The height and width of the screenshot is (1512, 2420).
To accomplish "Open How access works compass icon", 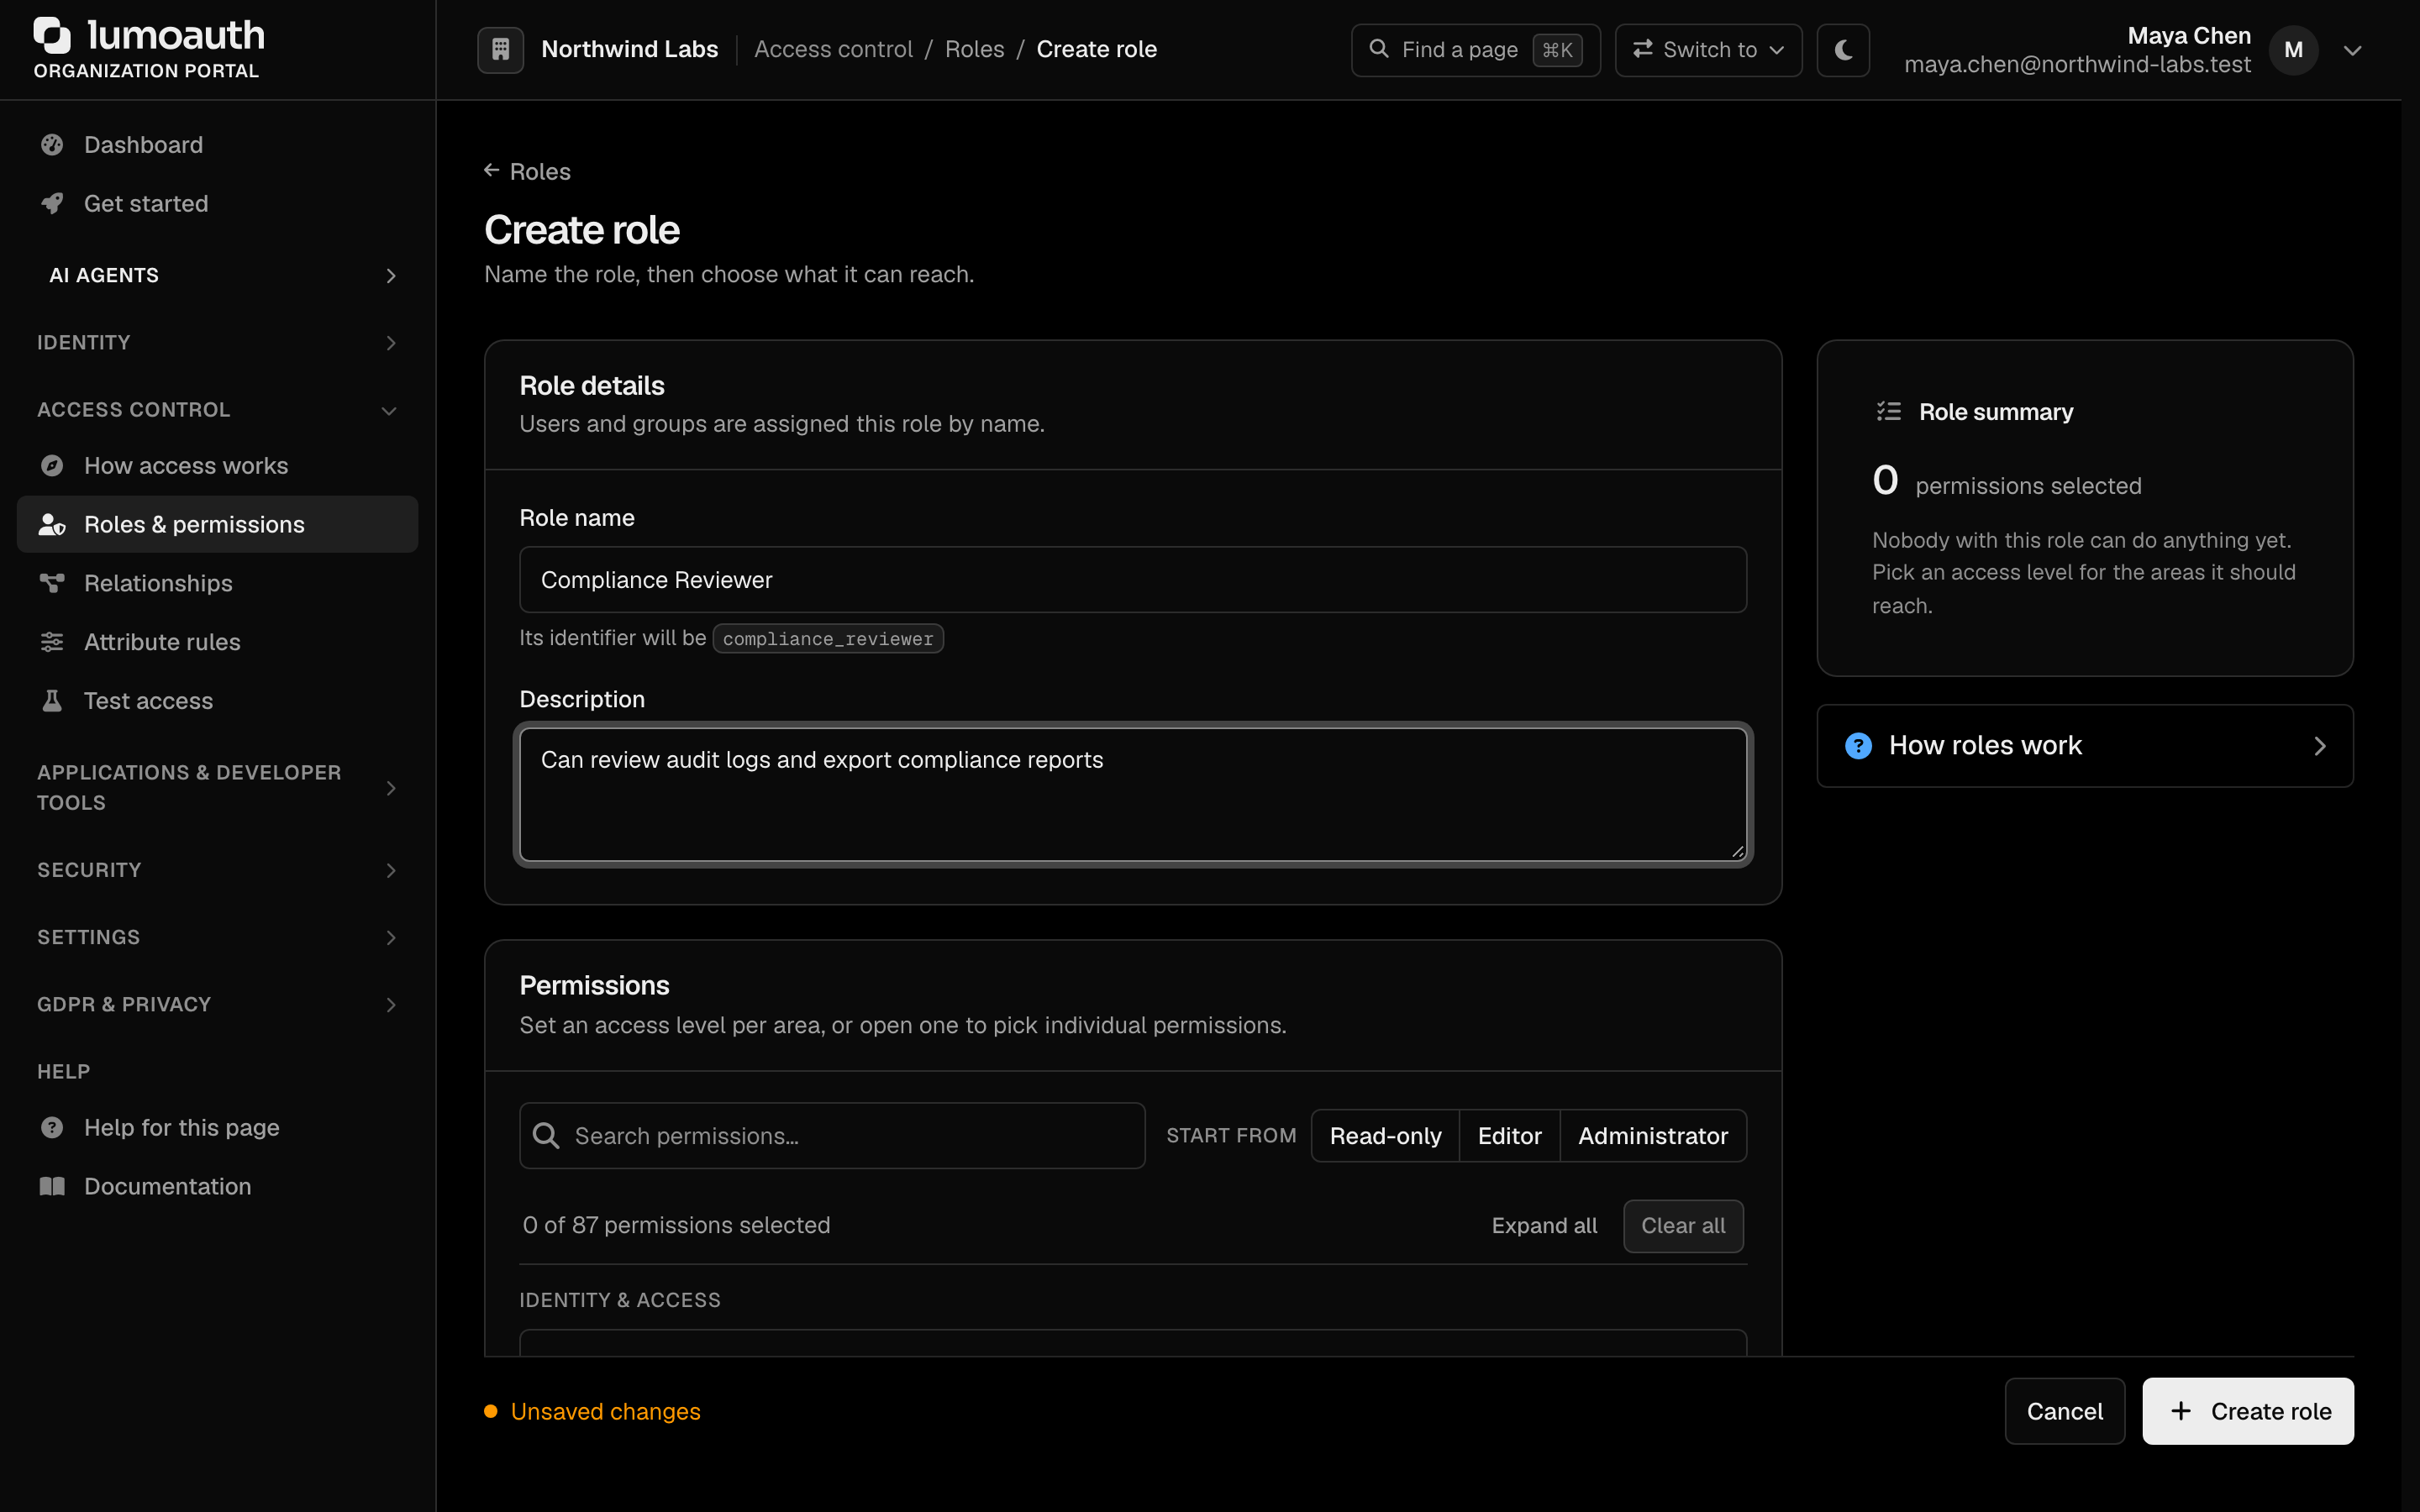I will (52, 466).
